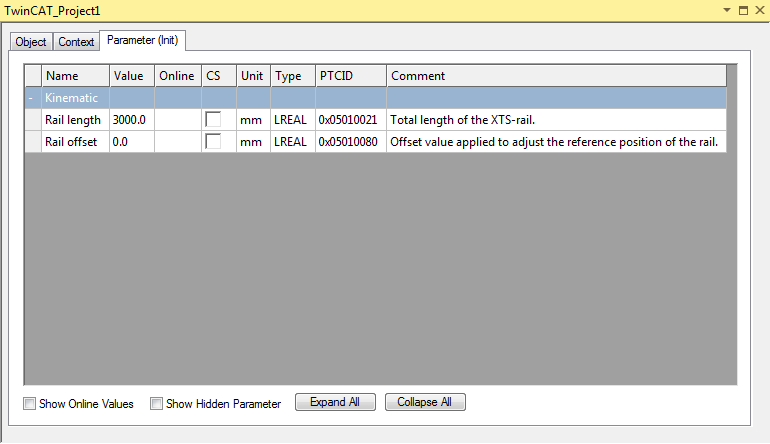Click the Online cell of Rail offset
The image size is (770, 444).
tap(178, 142)
